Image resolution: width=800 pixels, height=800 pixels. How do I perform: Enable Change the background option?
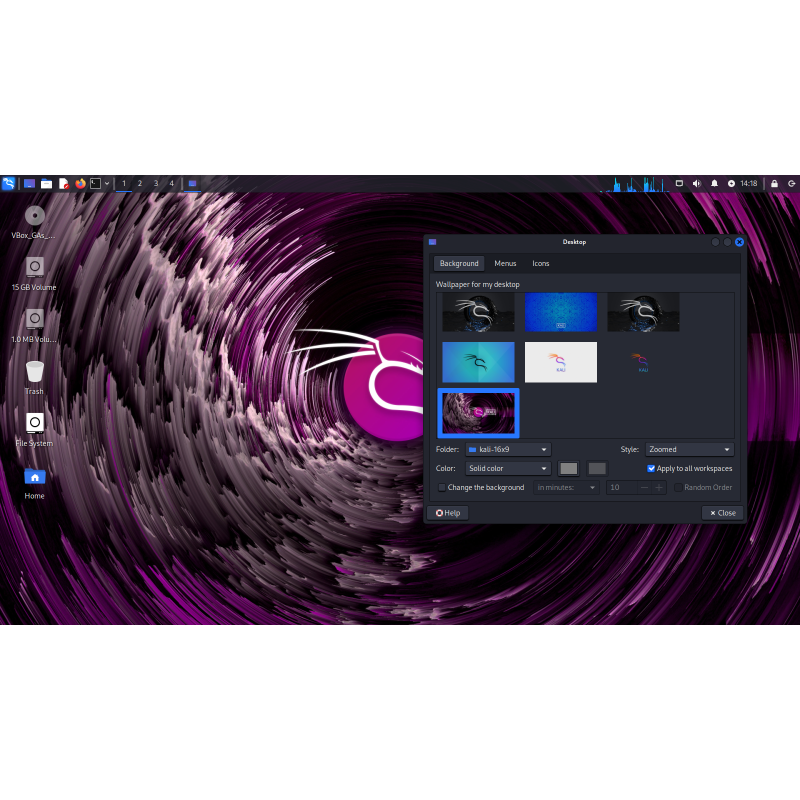442,487
